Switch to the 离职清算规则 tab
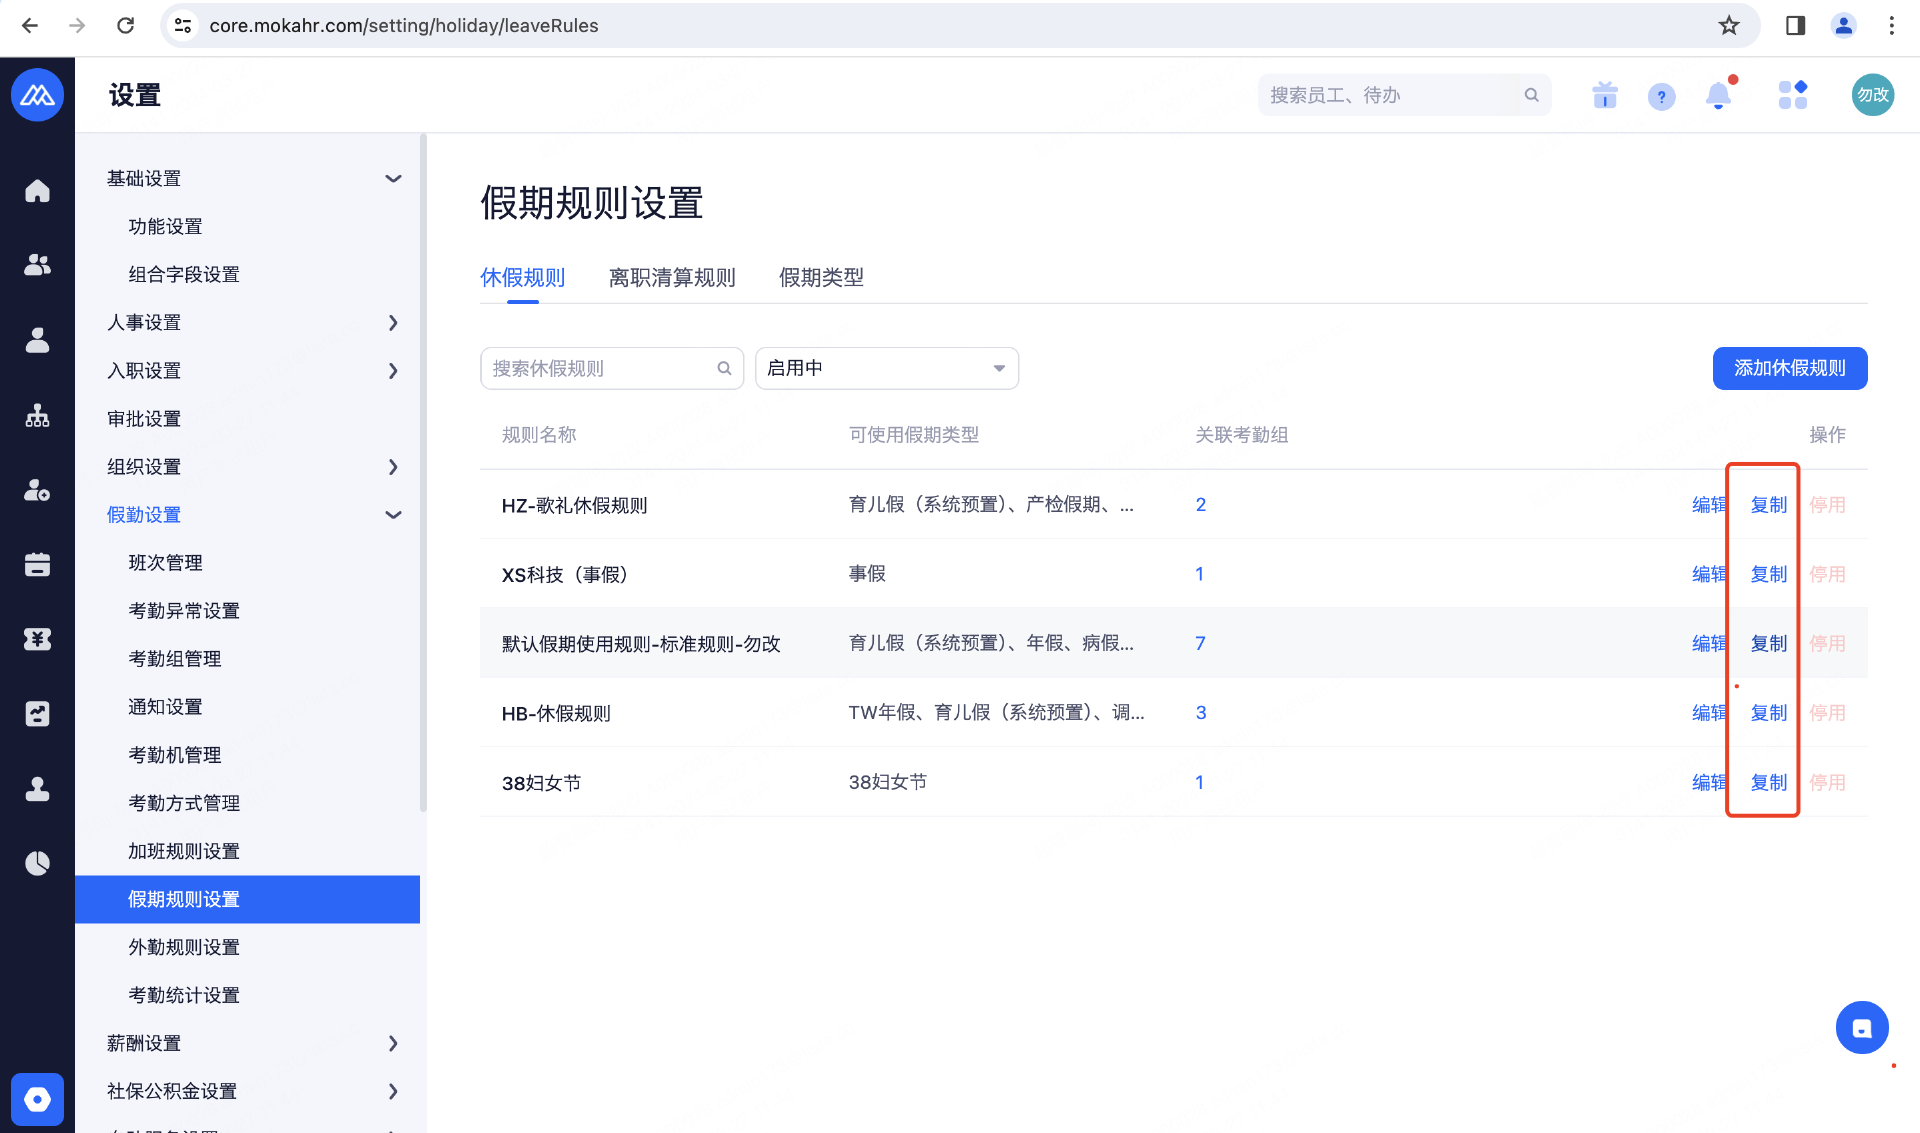Screen dimensions: 1920x1133 tap(672, 277)
